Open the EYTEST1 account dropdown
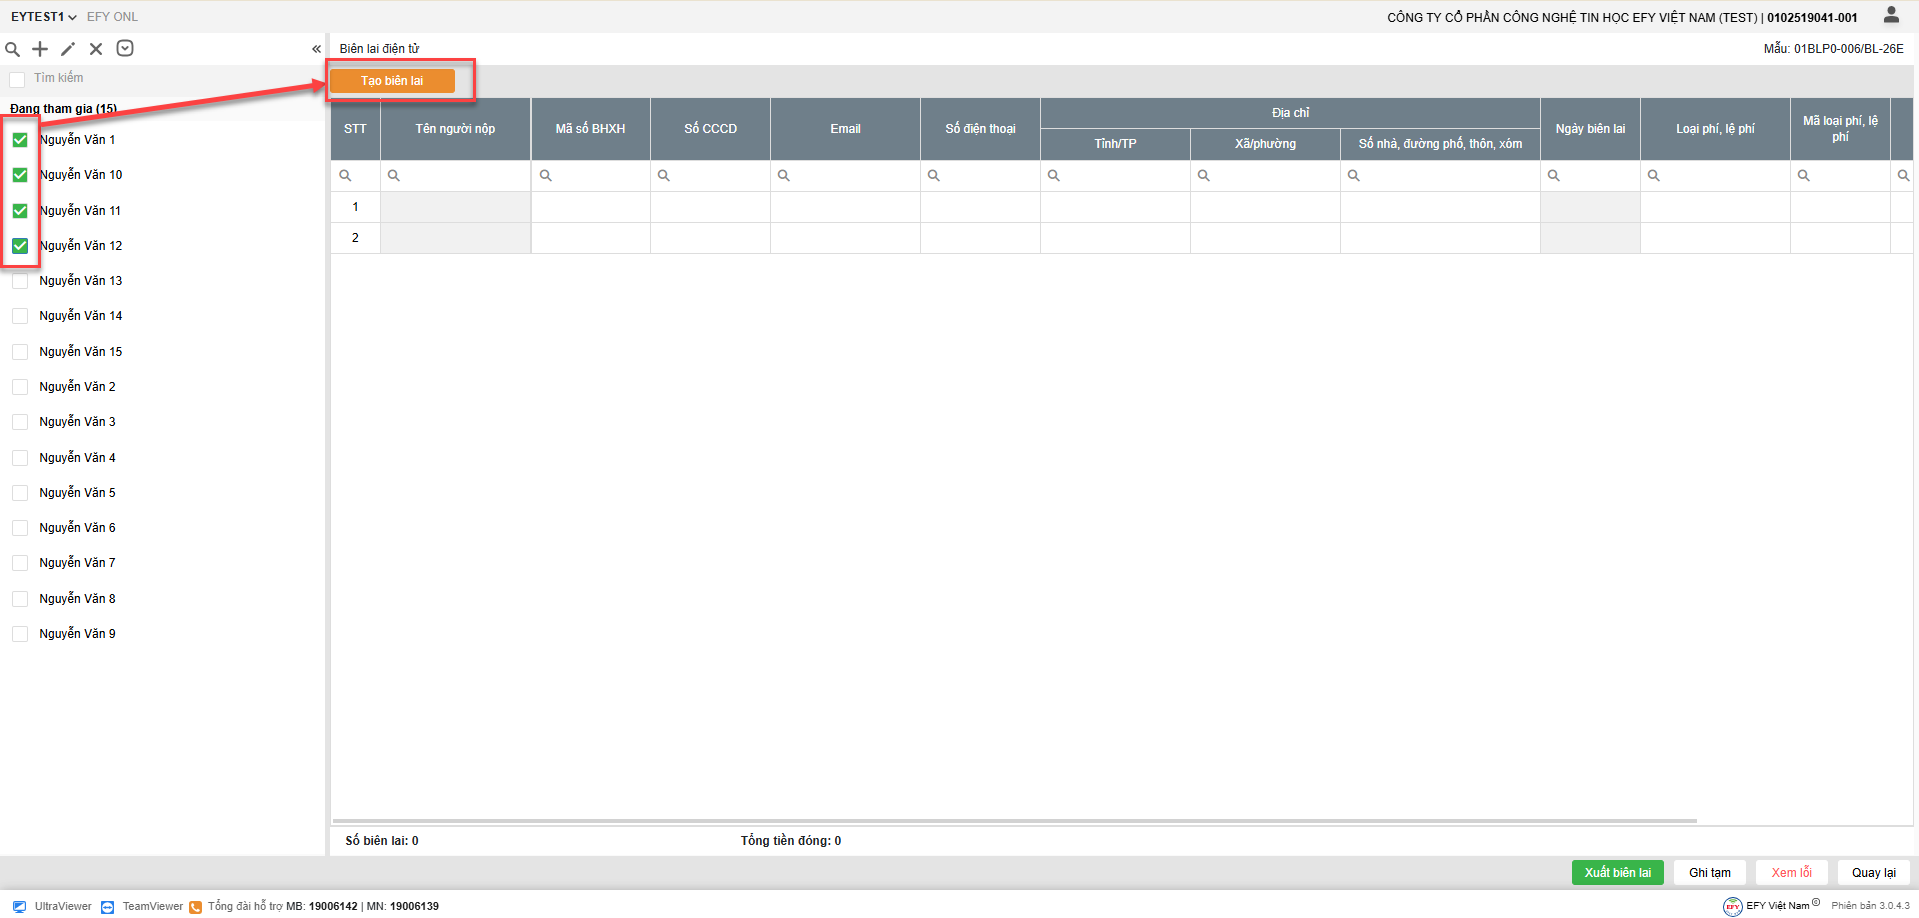The image size is (1919, 918). pos(44,17)
